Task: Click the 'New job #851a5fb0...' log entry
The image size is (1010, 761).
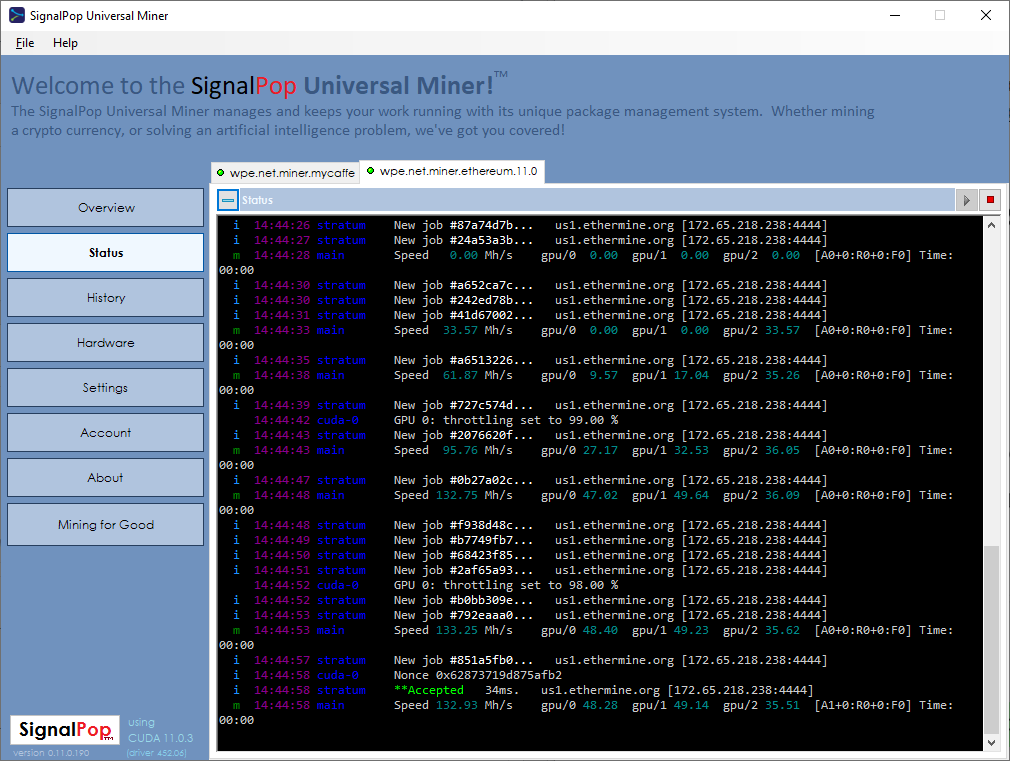Action: coord(464,660)
